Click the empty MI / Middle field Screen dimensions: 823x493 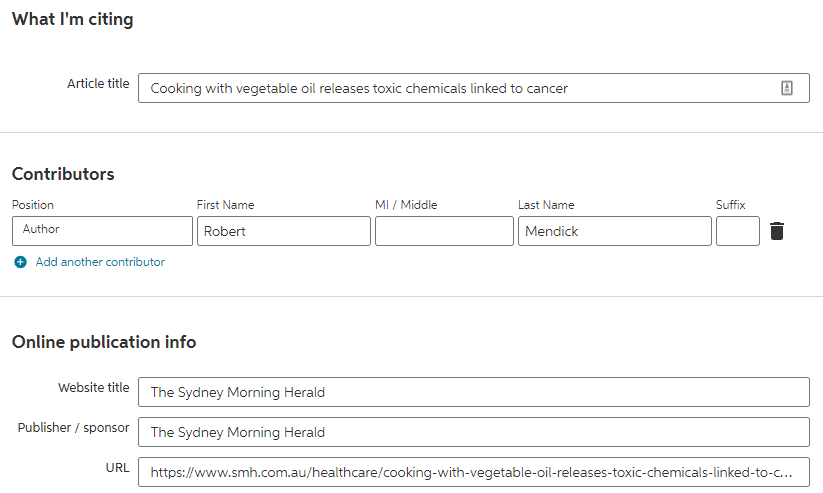click(444, 231)
